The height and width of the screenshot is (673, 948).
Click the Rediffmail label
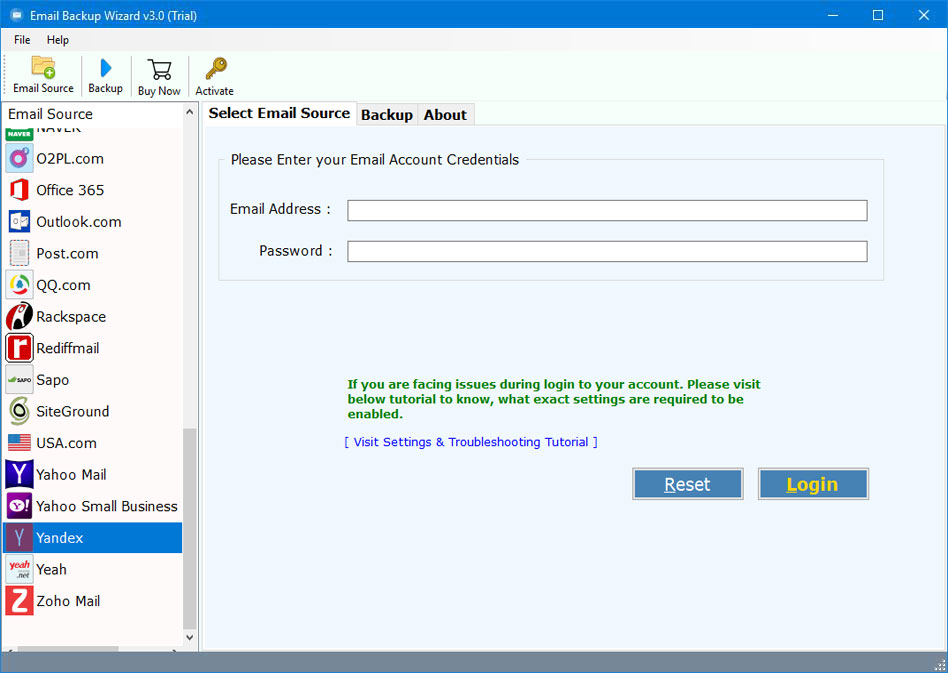pyautogui.click(x=68, y=348)
